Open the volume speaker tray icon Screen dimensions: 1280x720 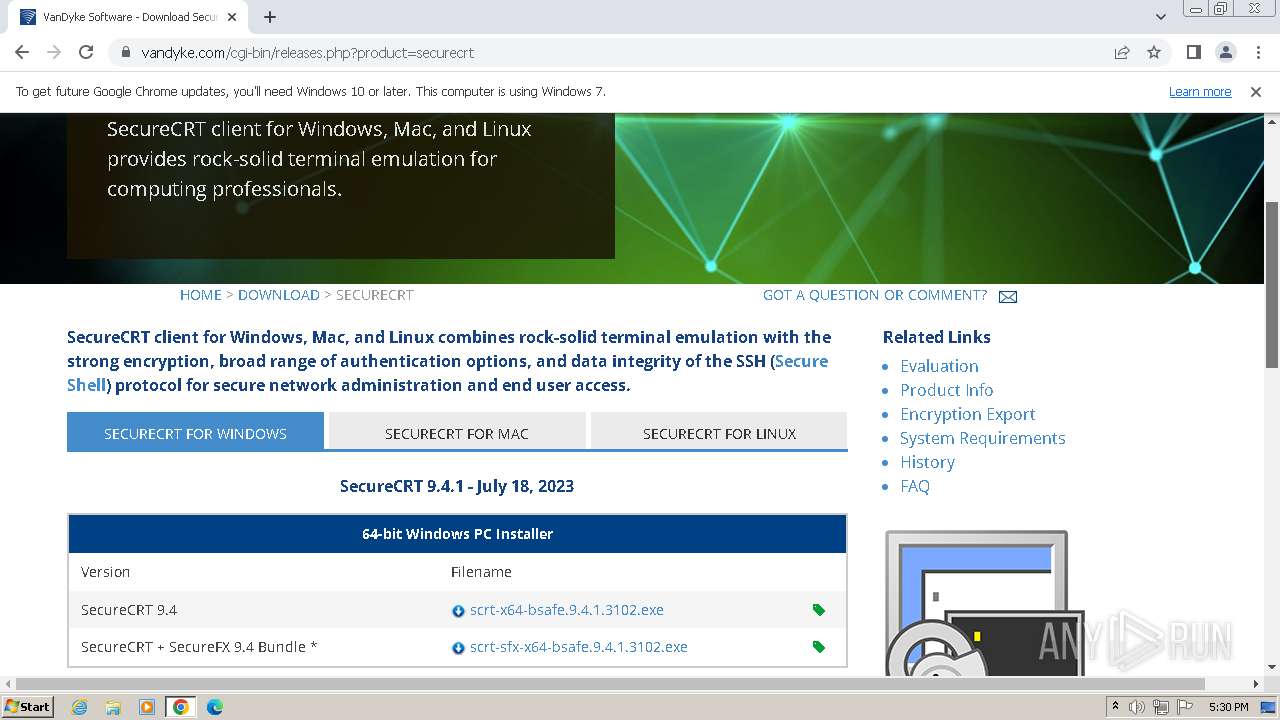click(1137, 707)
